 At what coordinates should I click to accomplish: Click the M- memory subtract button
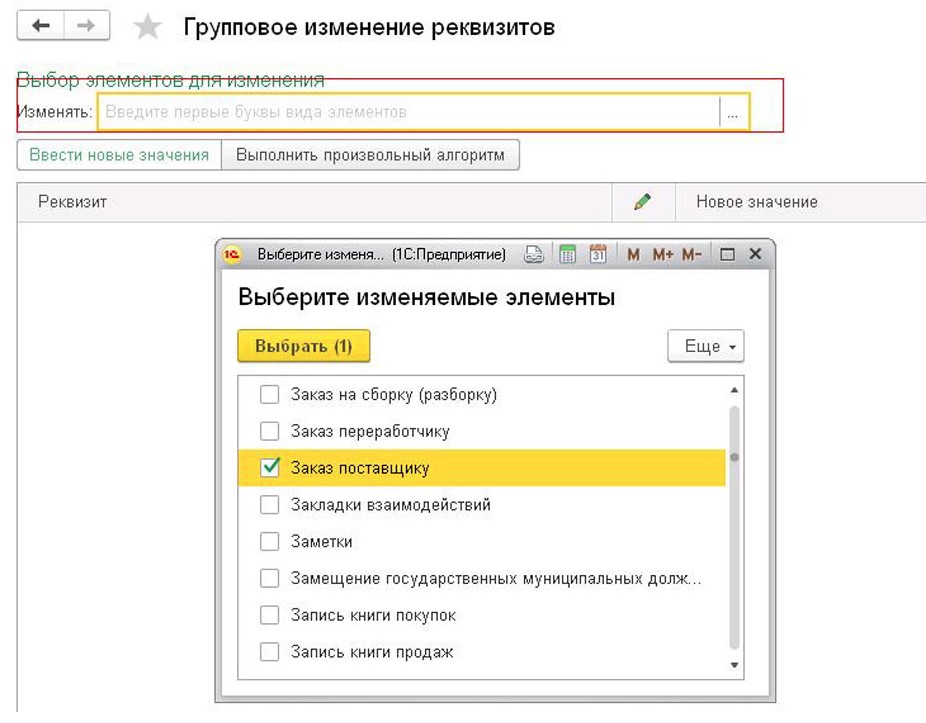(691, 255)
